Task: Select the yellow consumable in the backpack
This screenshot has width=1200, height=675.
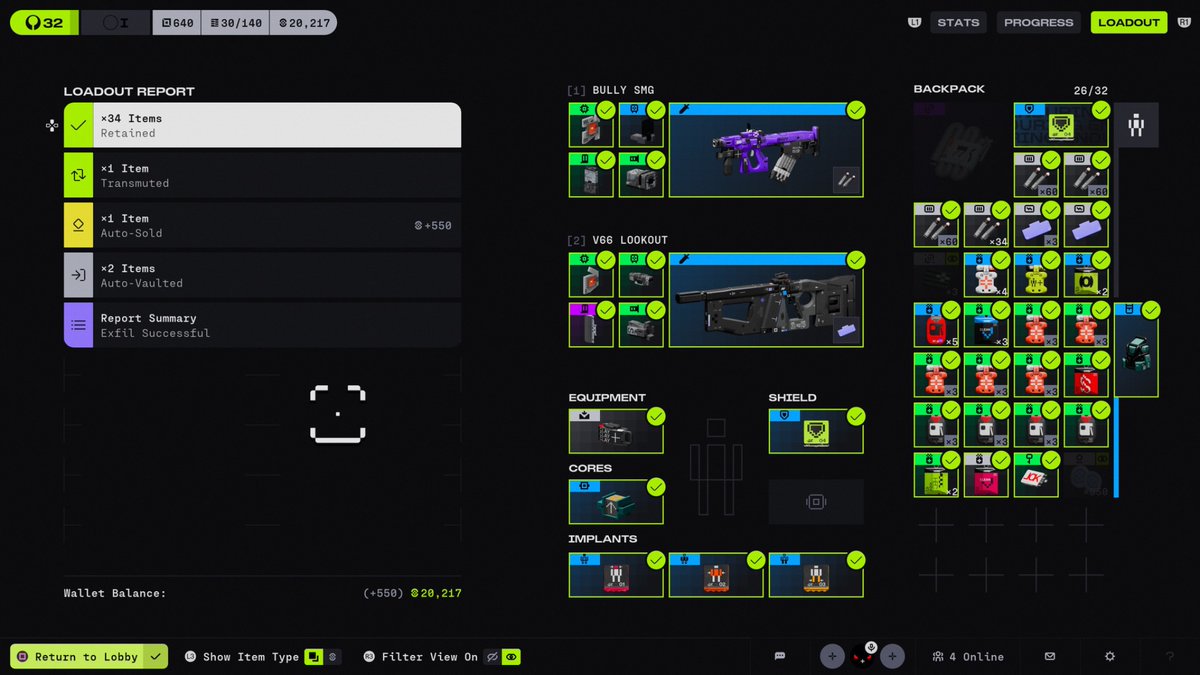Action: pos(1036,275)
